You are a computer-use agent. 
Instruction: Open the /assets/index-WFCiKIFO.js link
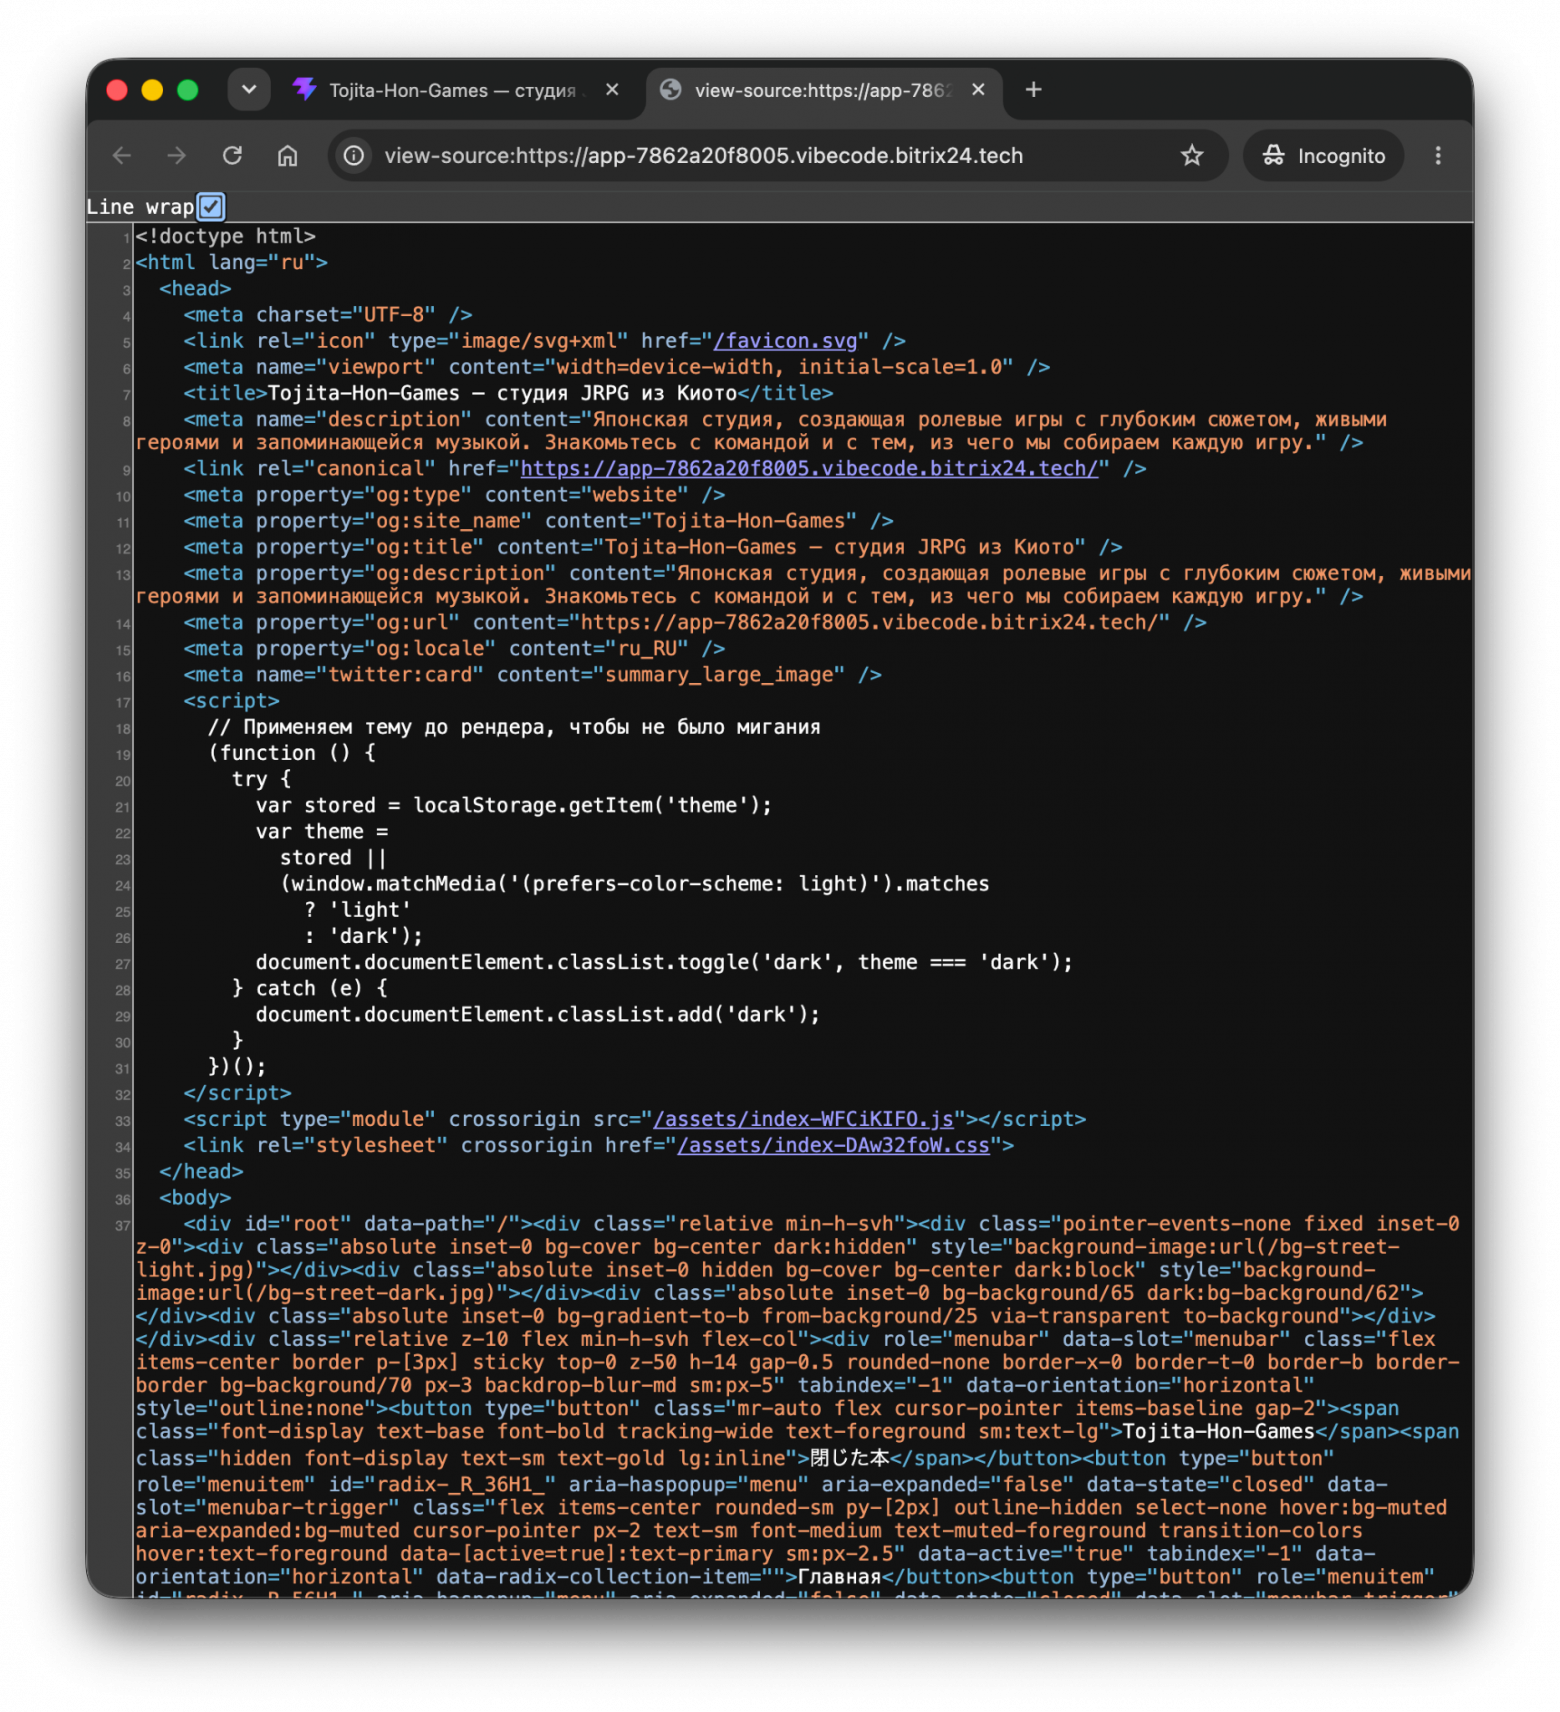click(803, 1119)
